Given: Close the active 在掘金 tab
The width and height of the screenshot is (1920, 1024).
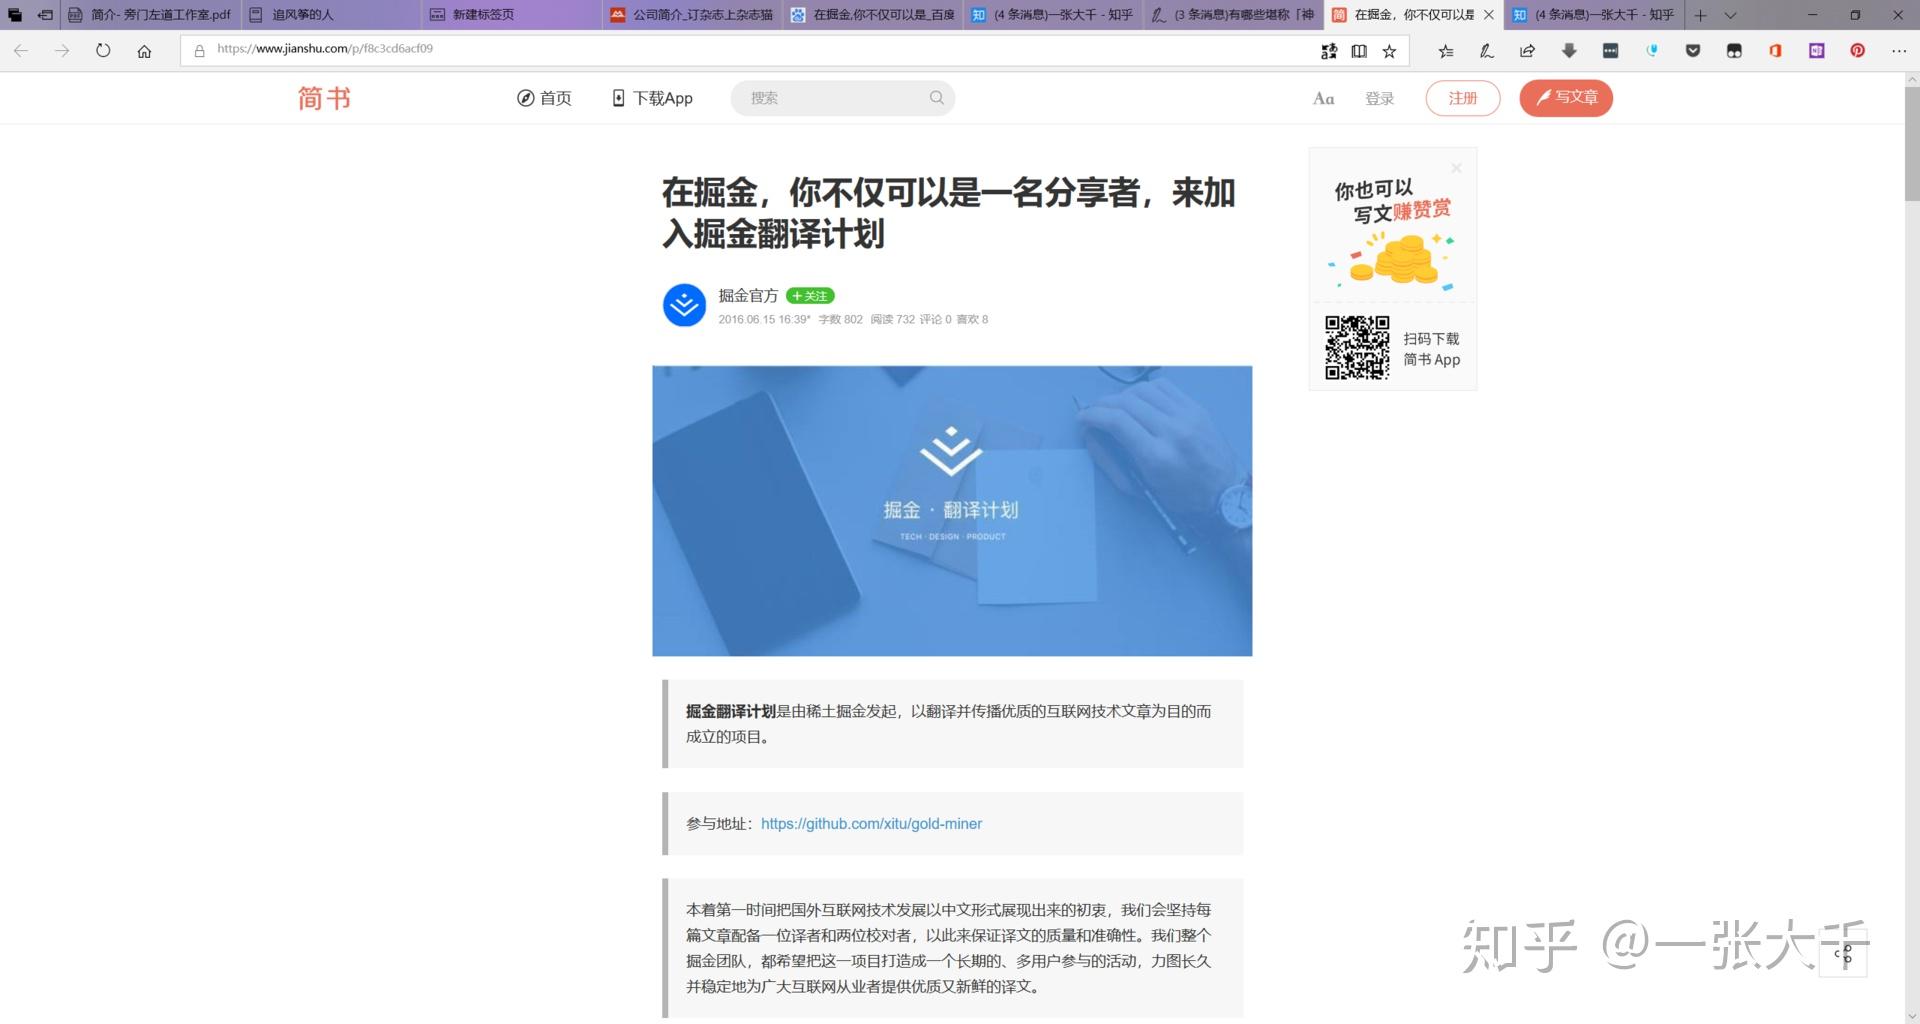Looking at the screenshot, I should [1489, 15].
